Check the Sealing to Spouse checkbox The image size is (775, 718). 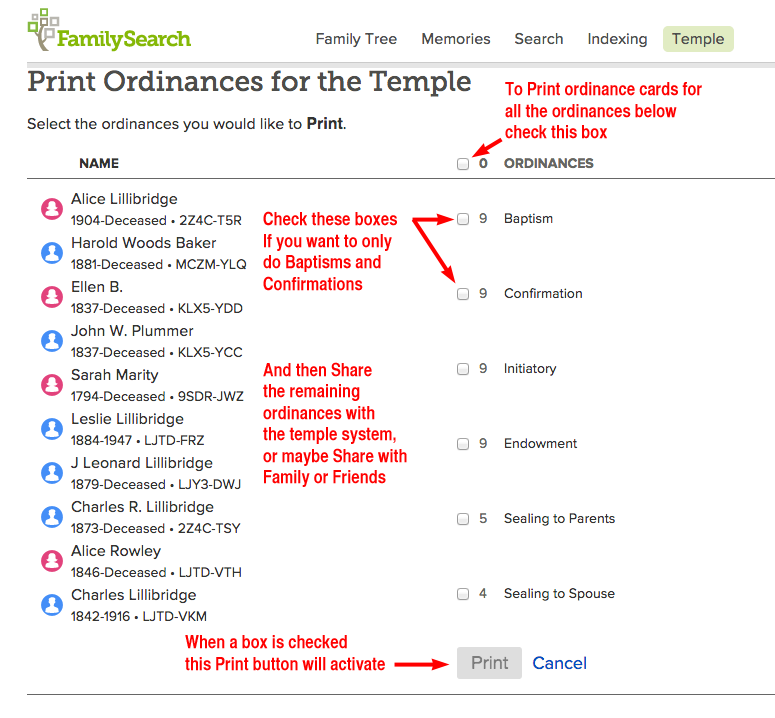(x=463, y=594)
